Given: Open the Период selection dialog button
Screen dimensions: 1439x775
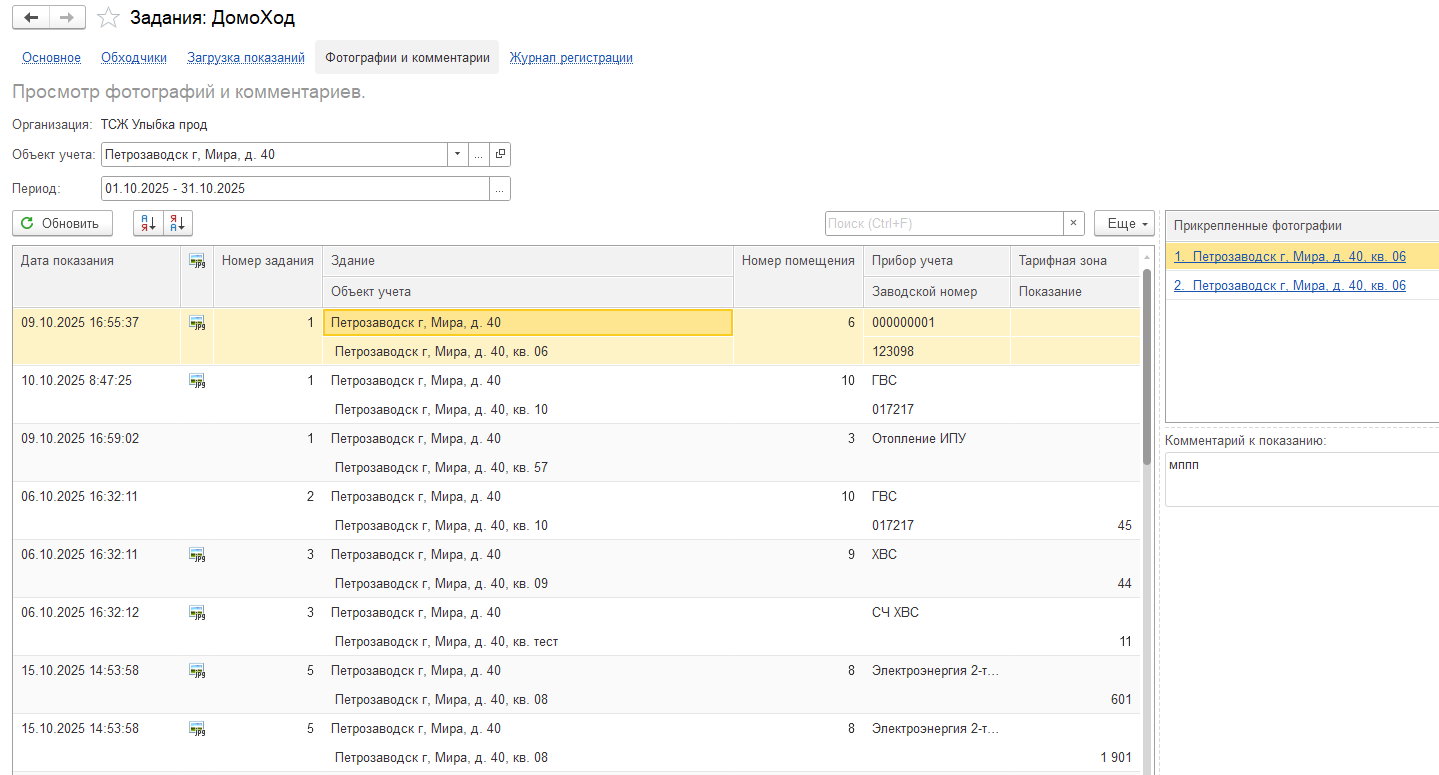Looking at the screenshot, I should [500, 188].
